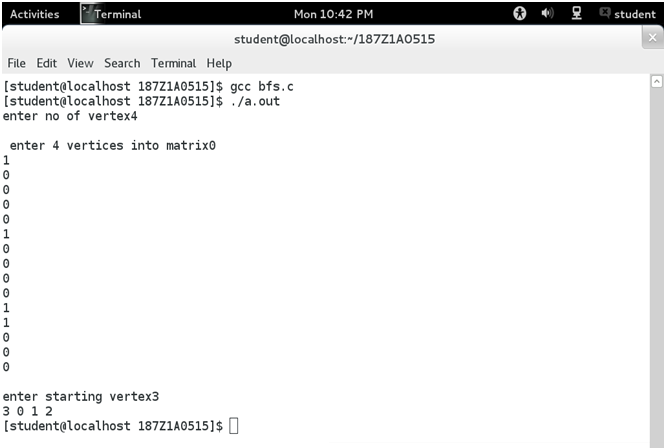Open the Edit menu
Image resolution: width=666 pixels, height=448 pixels.
[x=46, y=63]
